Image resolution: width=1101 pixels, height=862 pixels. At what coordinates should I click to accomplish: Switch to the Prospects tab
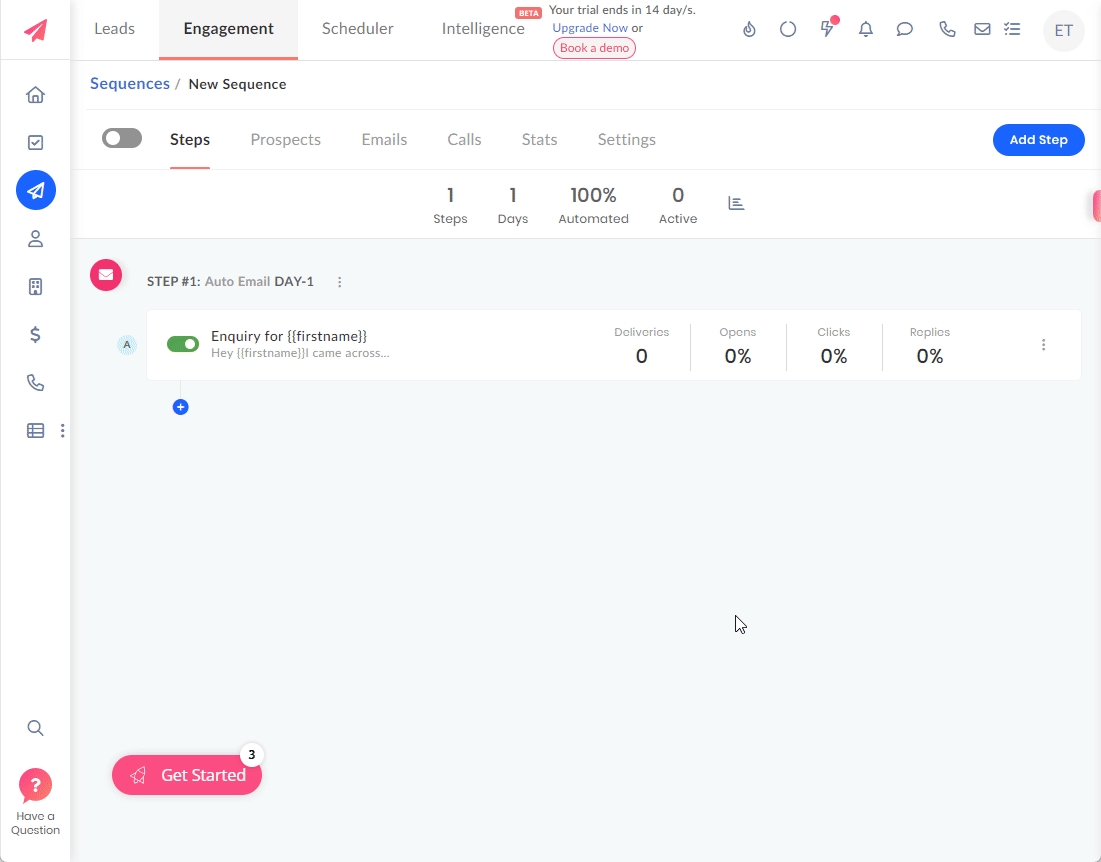pos(285,140)
